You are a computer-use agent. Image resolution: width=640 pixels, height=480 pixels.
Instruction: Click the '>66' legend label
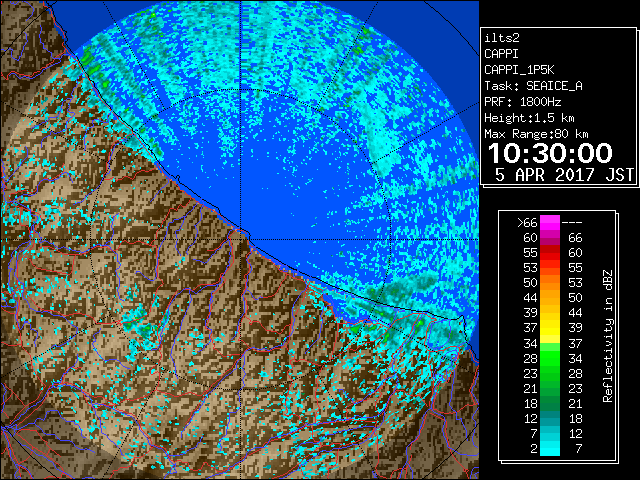[527, 223]
